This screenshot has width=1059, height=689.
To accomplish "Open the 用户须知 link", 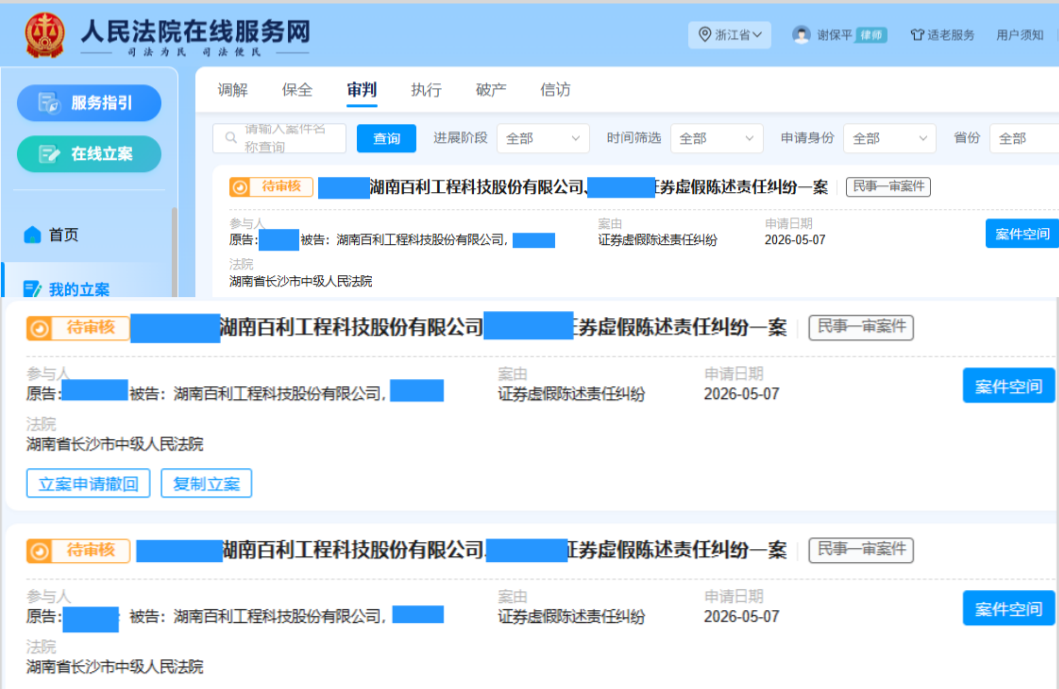I will pyautogui.click(x=1019, y=35).
